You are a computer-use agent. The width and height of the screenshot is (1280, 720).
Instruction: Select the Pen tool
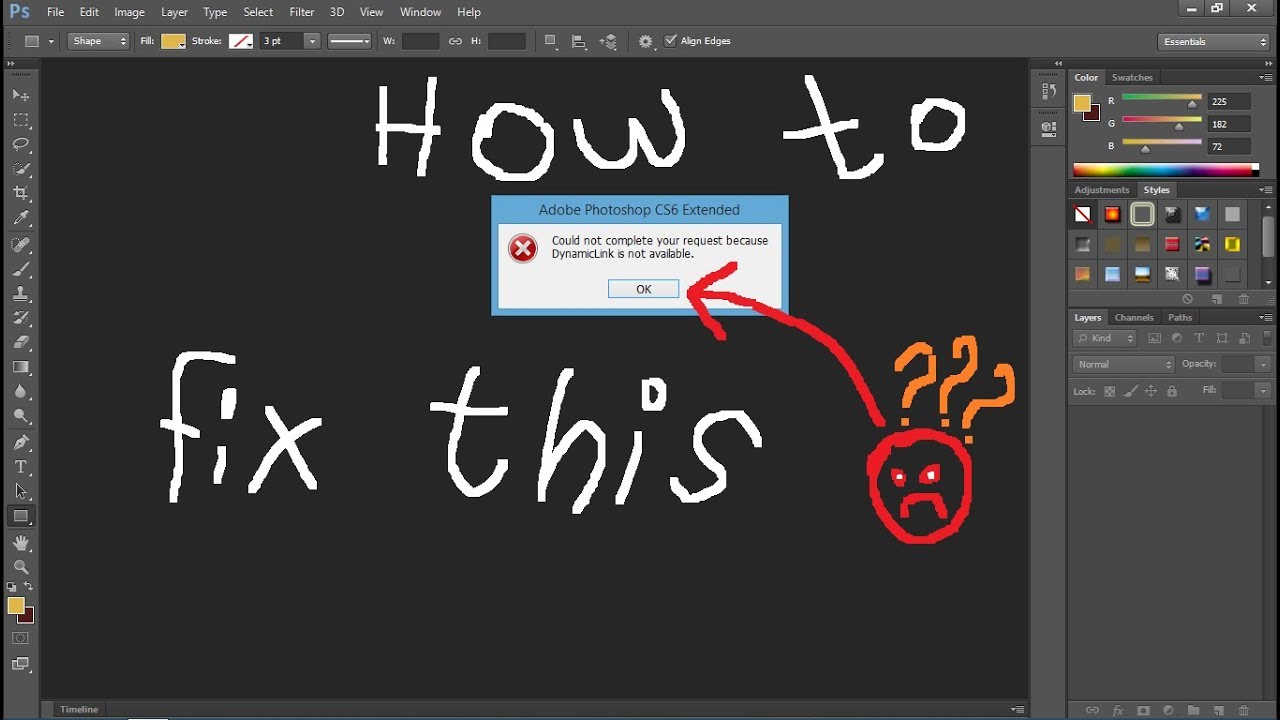[x=20, y=443]
